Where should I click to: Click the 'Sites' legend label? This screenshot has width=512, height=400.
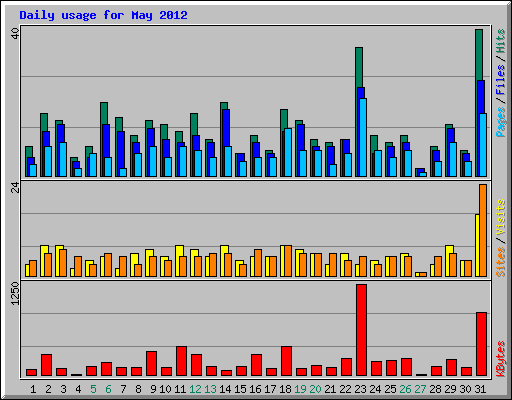501,262
